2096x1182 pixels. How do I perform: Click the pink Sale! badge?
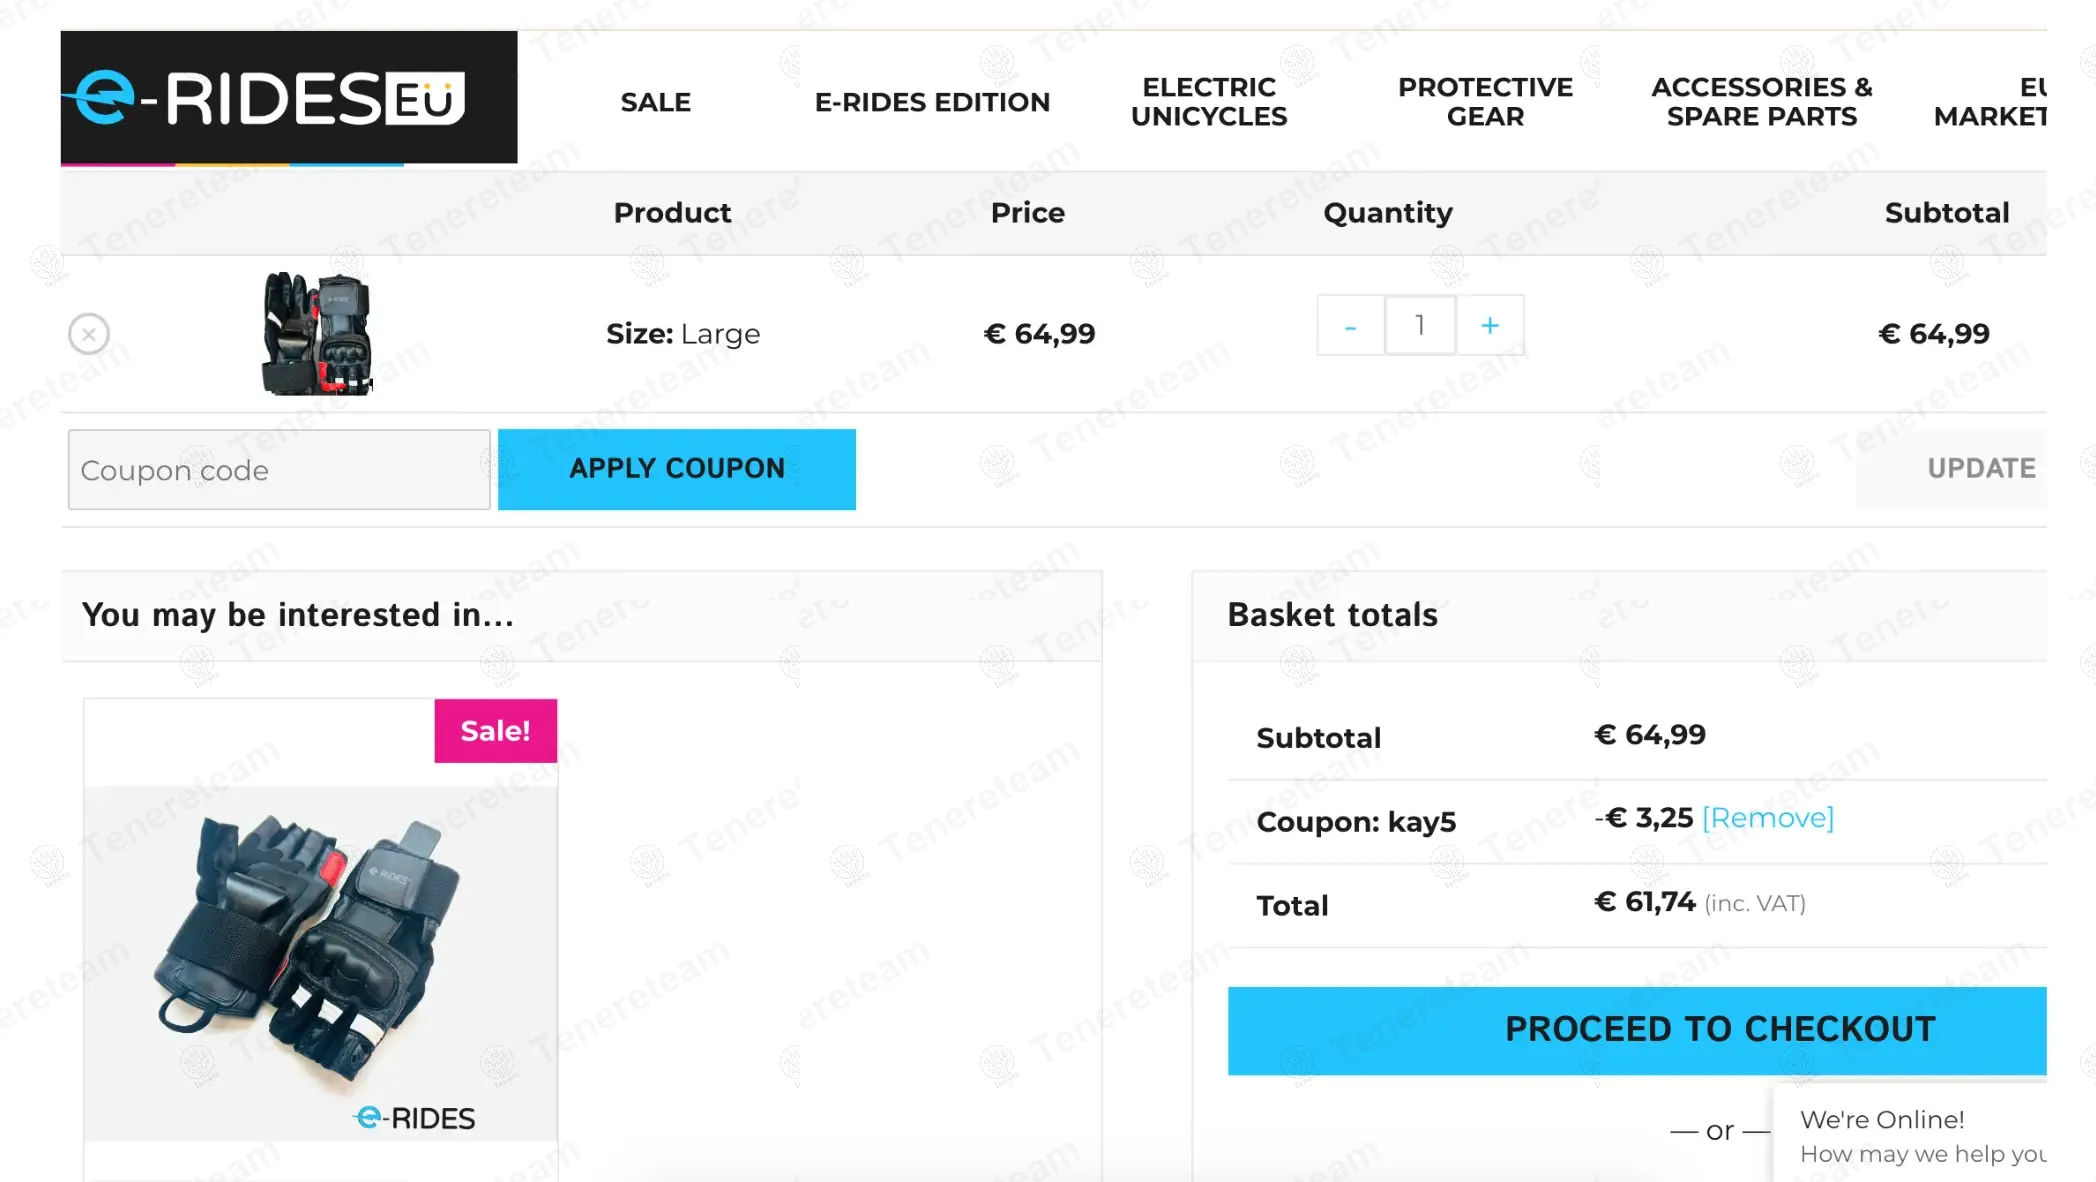coord(495,731)
